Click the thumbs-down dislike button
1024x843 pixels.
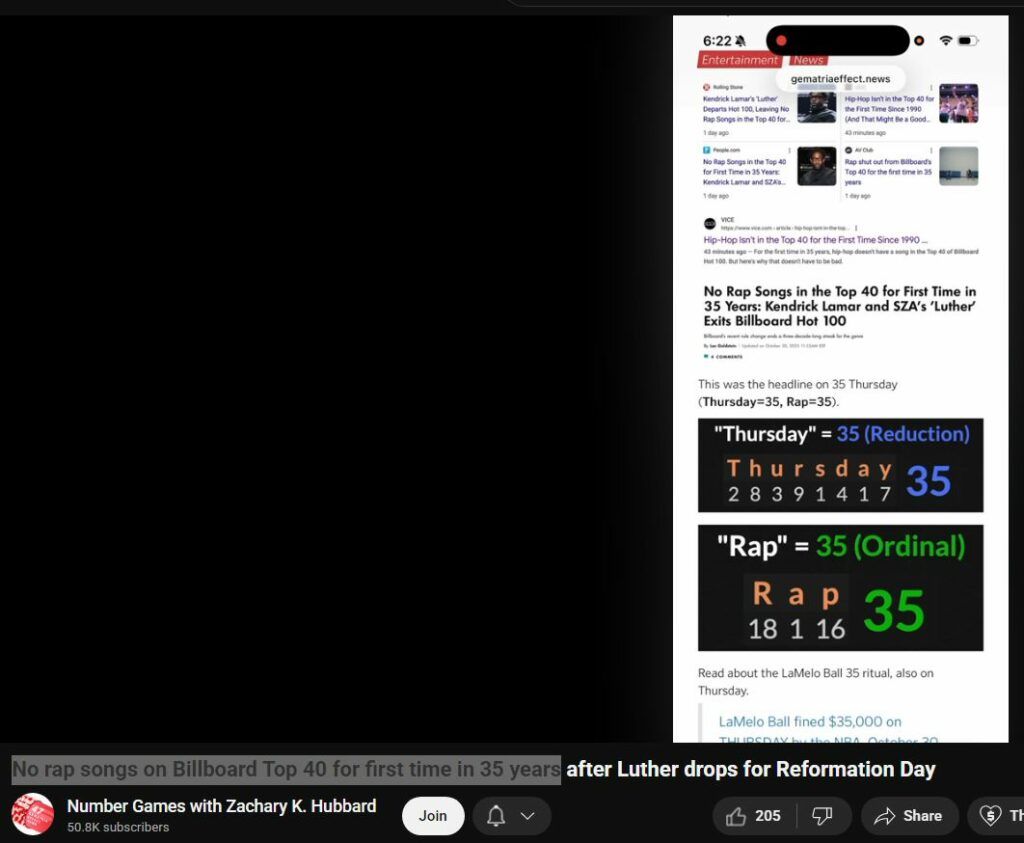pos(823,816)
